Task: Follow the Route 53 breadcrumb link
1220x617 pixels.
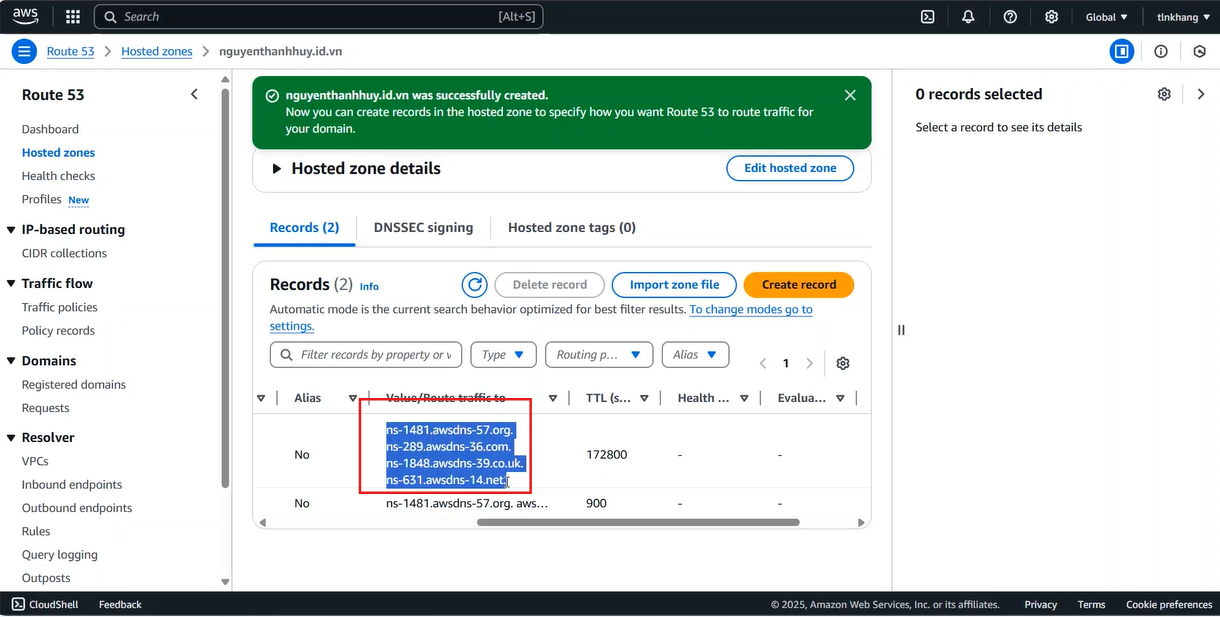Action: 70,51
